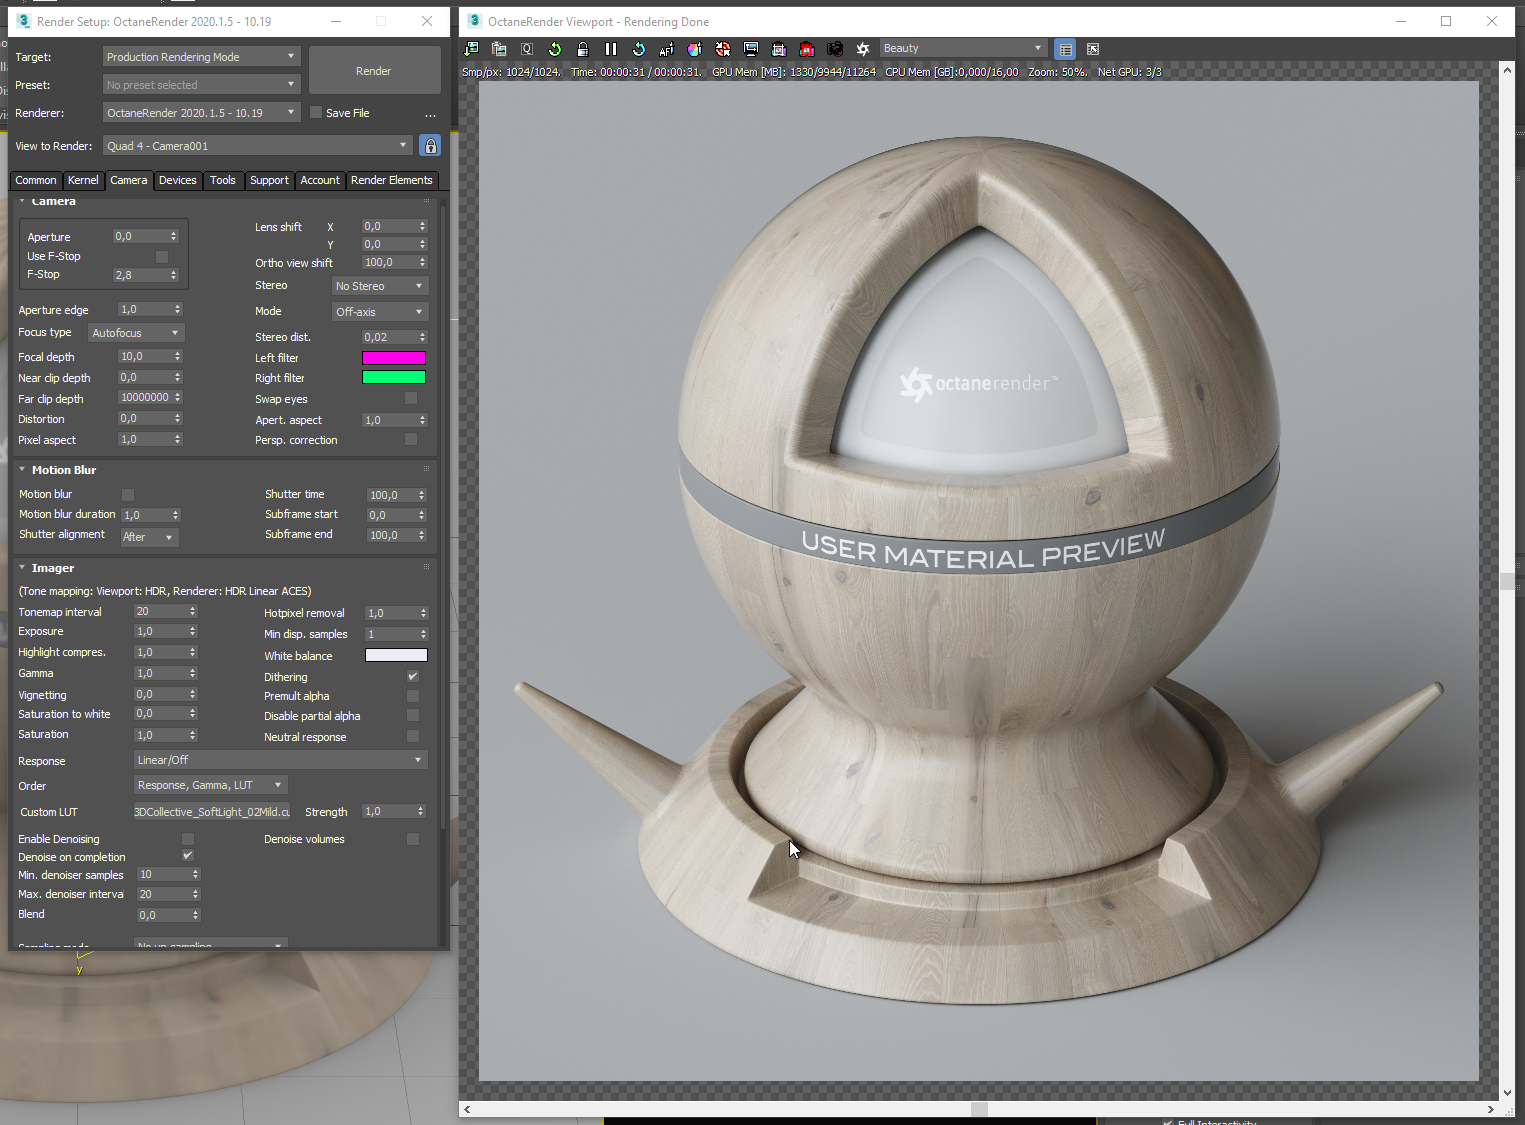The image size is (1525, 1125).
Task: Open the Tools tab
Action: [223, 180]
